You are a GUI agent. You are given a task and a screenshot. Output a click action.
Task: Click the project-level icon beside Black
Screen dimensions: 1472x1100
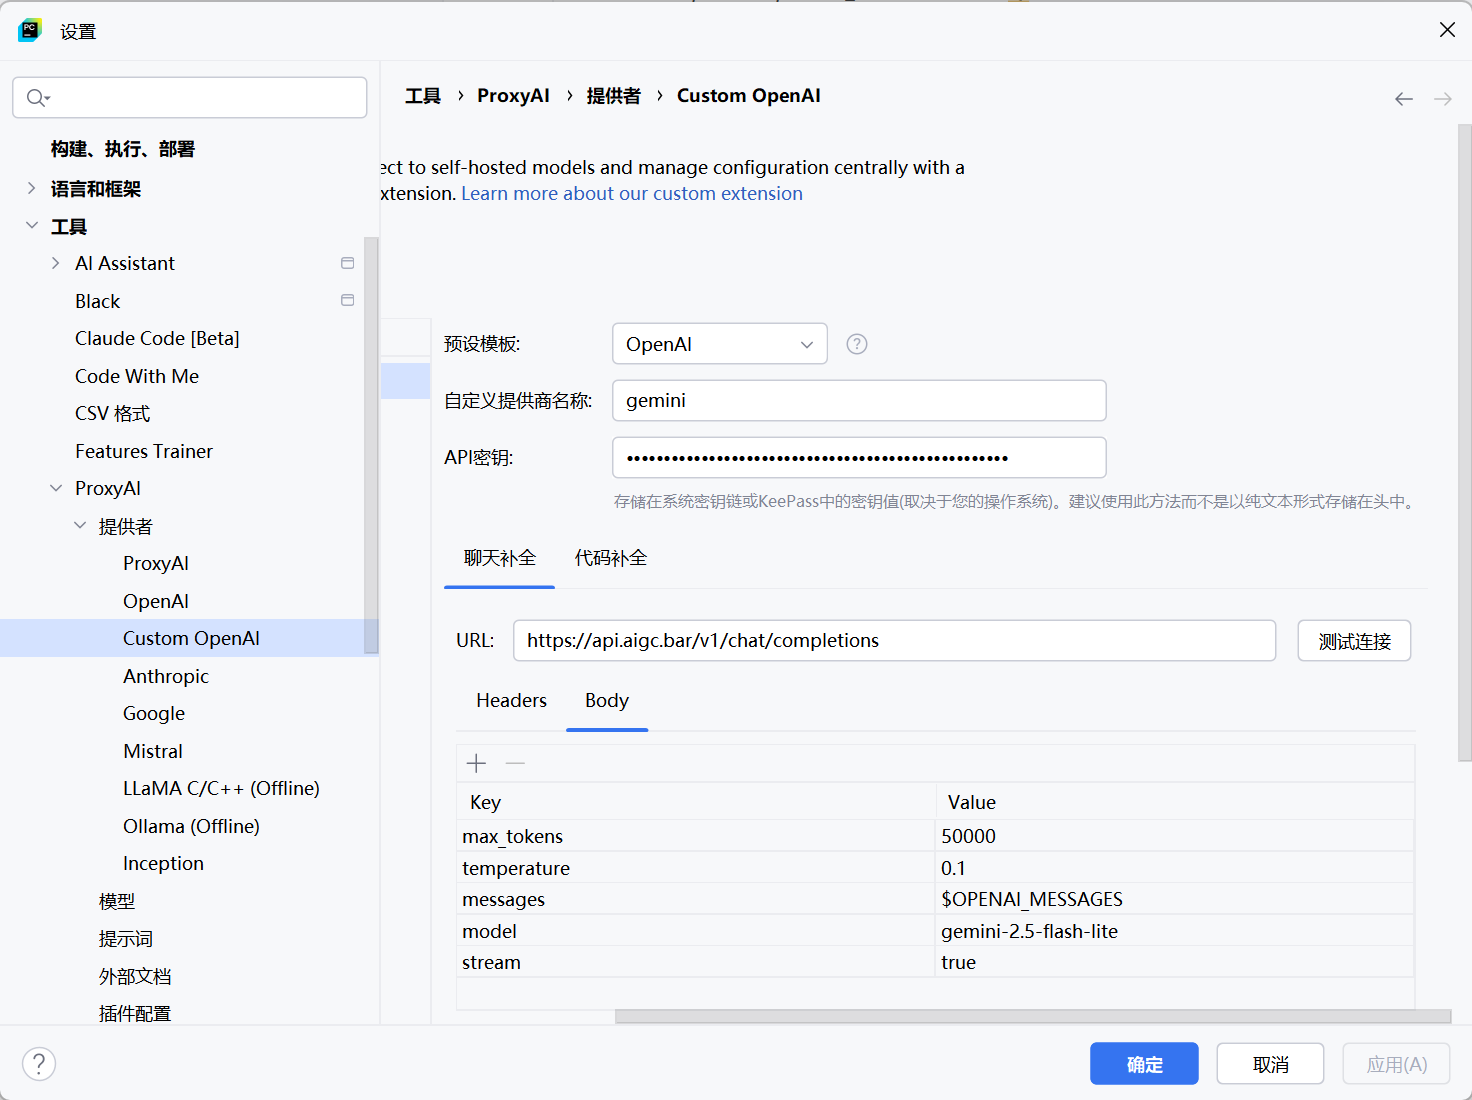coord(347,300)
